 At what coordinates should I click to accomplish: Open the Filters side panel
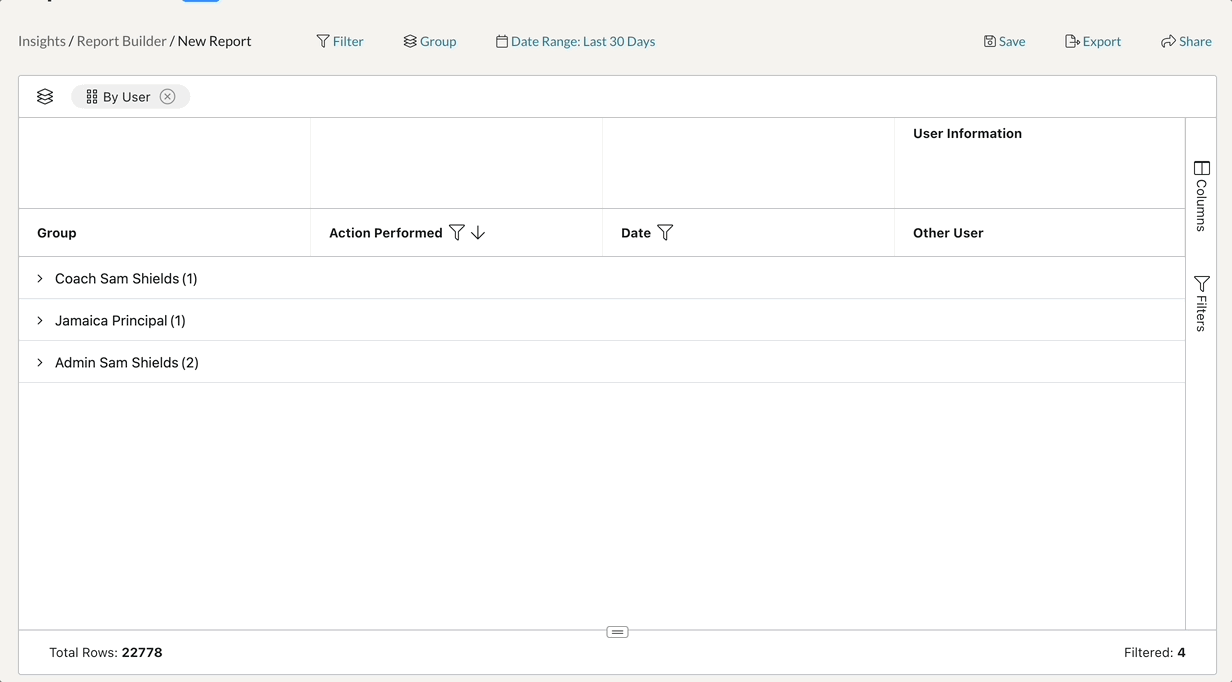1201,303
